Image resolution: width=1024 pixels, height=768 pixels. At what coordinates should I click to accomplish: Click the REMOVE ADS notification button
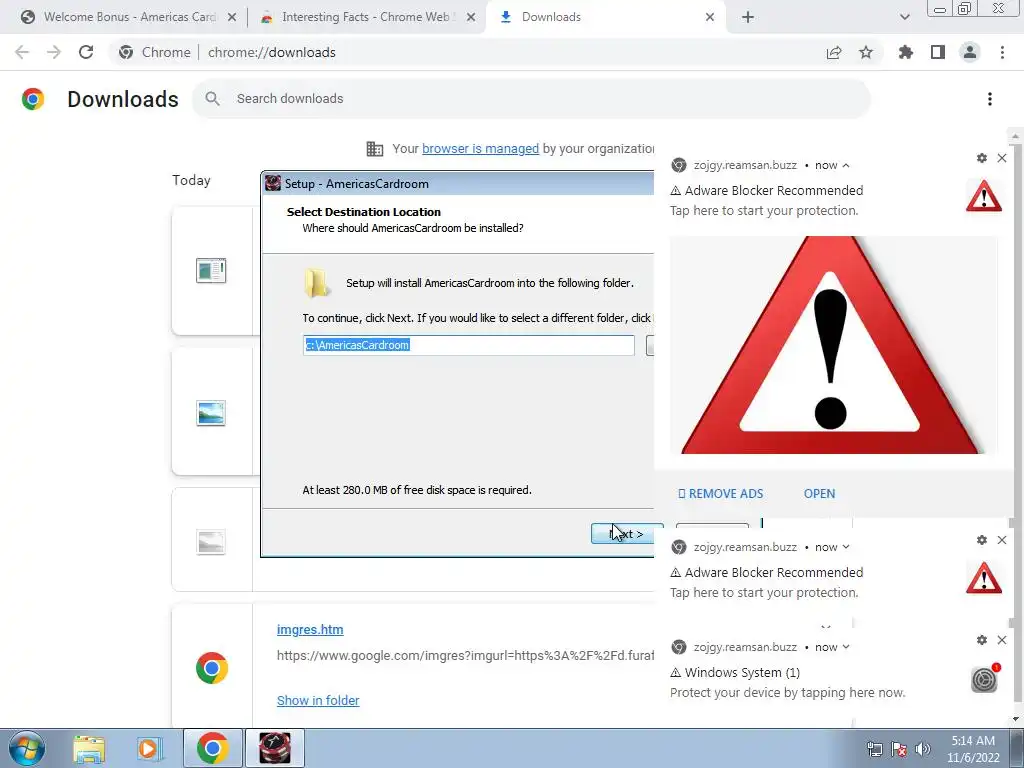tap(720, 494)
